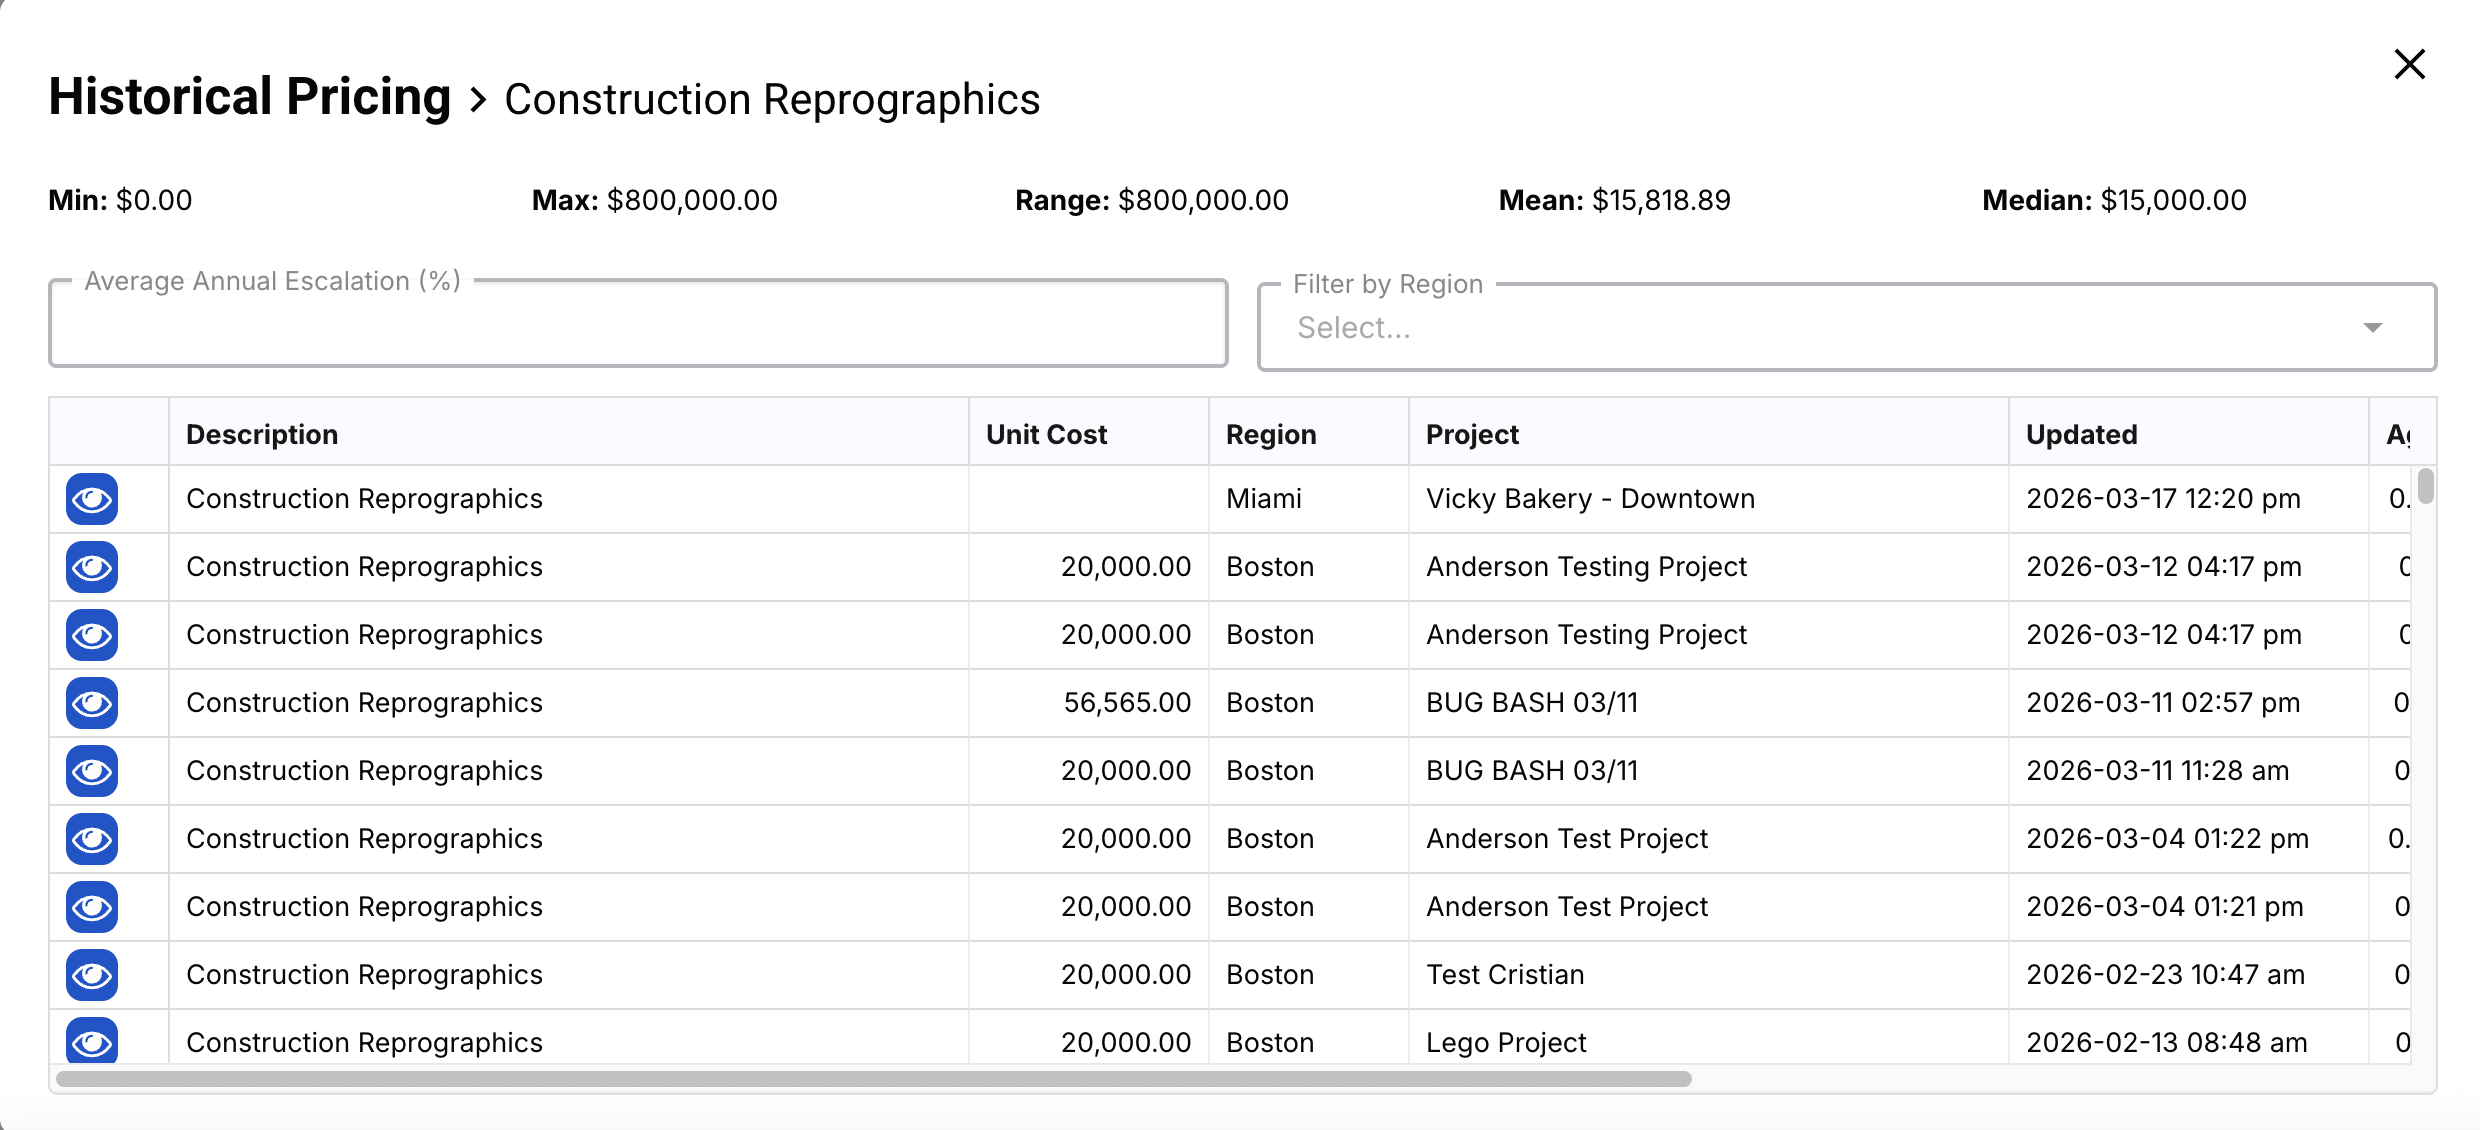Viewport: 2480px width, 1130px height.
Task: Close the Historical Pricing dialog
Action: point(2409,64)
